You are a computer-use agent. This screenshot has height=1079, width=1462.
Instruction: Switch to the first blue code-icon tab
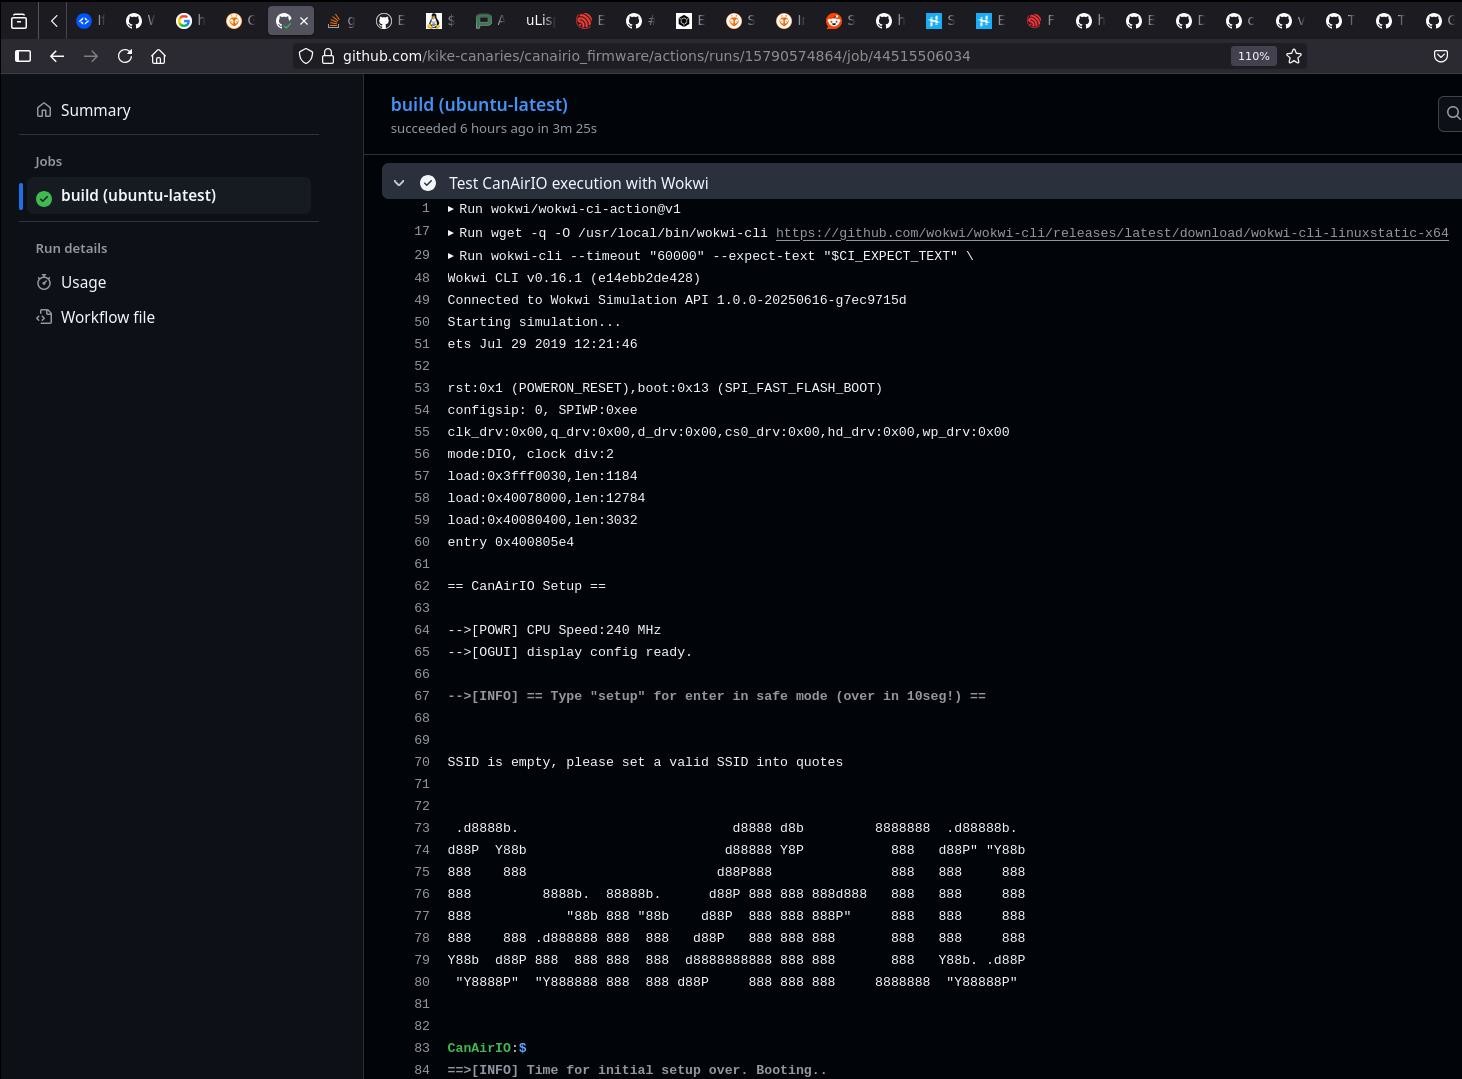tap(90, 20)
